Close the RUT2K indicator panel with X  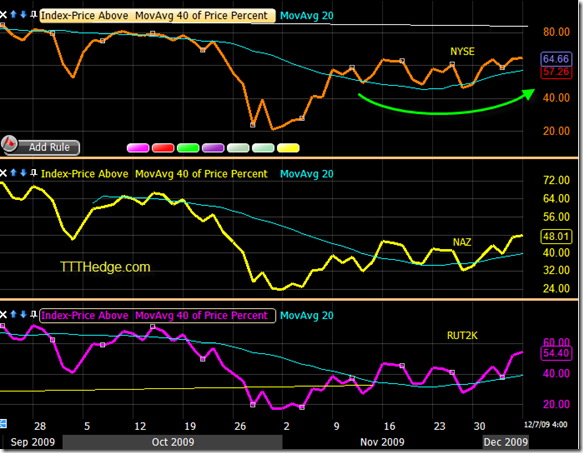[x=3, y=315]
